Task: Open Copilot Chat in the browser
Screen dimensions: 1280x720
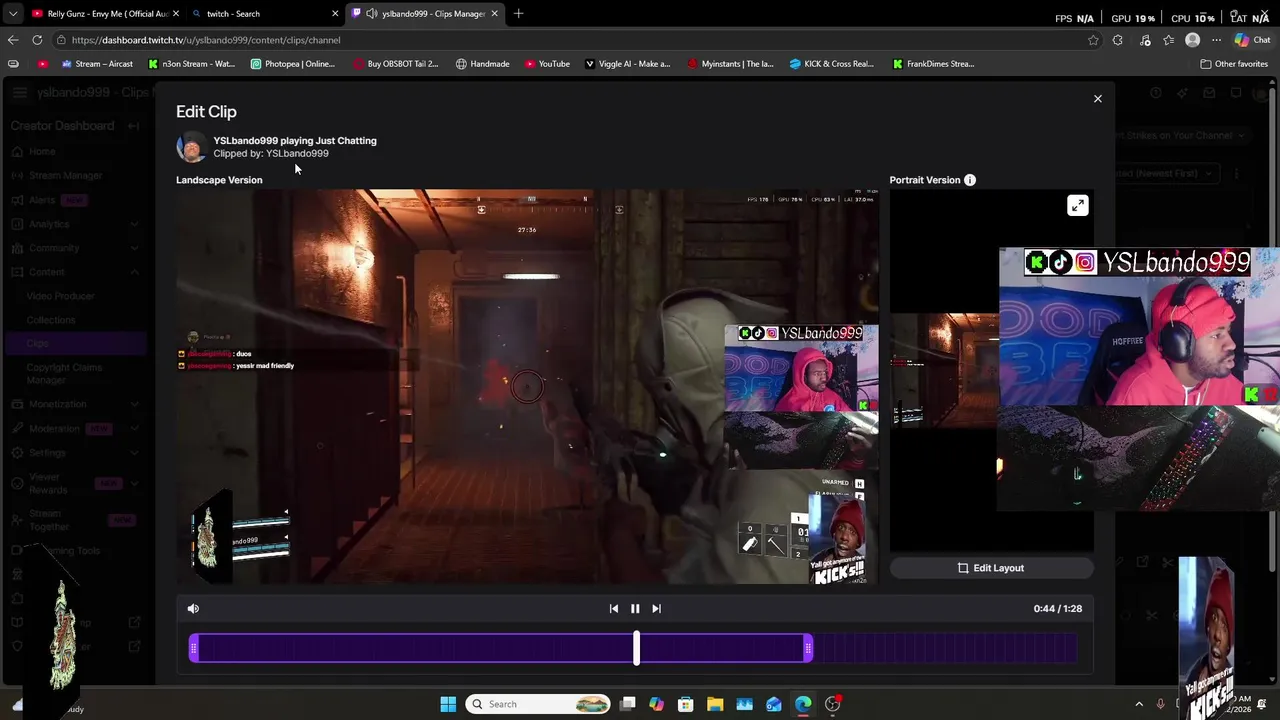Action: [x=1252, y=40]
